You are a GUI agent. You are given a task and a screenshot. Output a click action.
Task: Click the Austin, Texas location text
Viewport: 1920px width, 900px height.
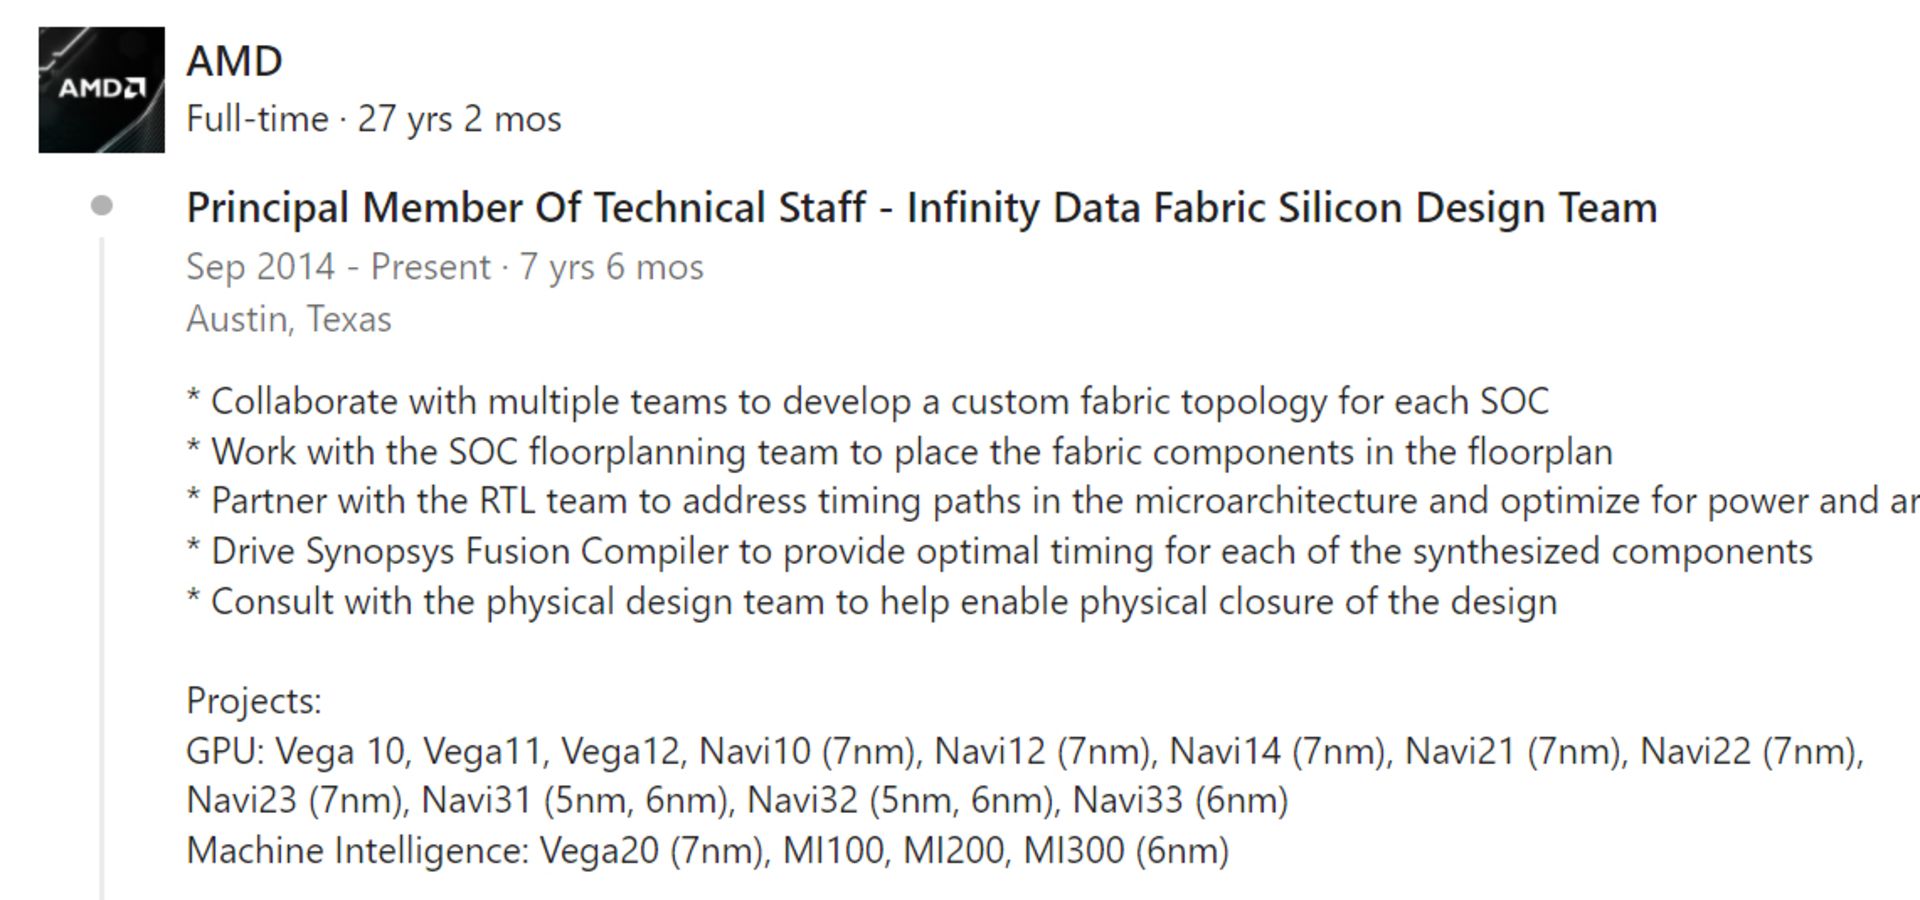click(x=288, y=319)
